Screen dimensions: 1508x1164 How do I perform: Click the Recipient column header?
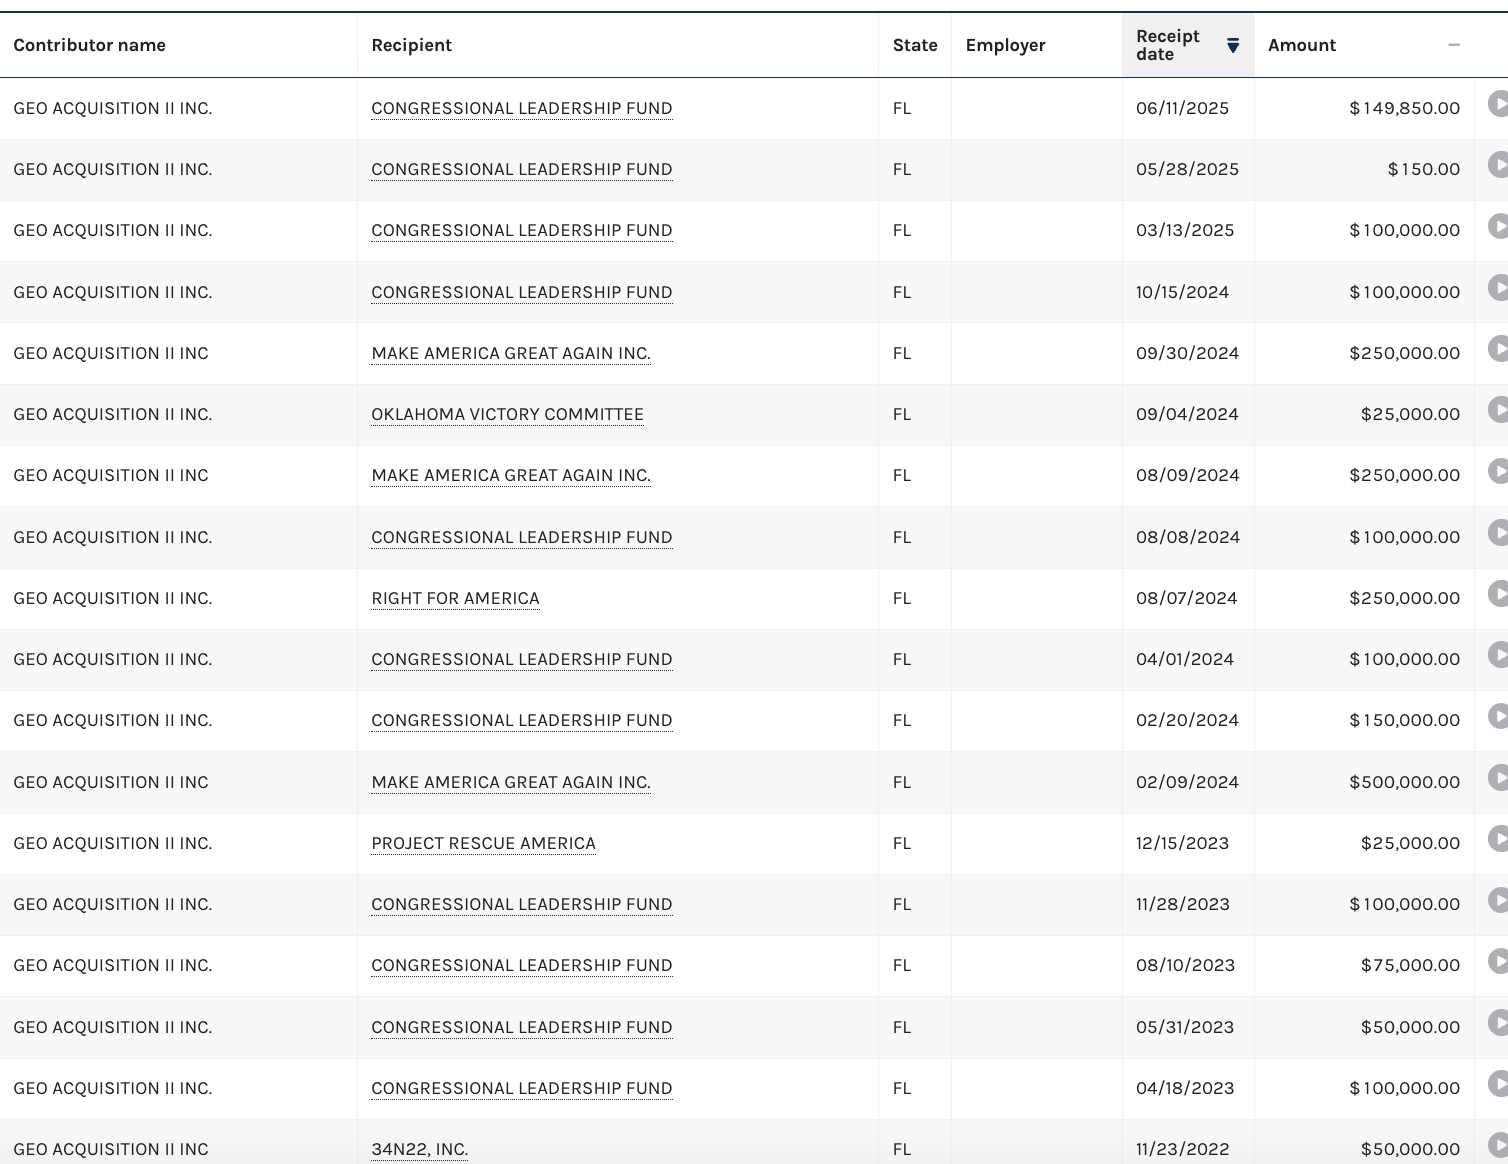[411, 45]
